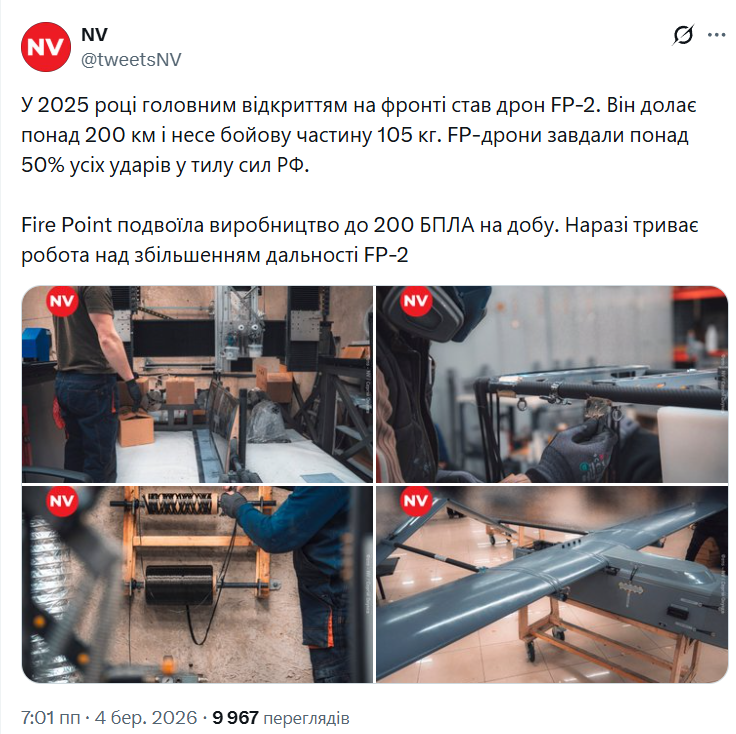Click the 7:01 пп timestamp

pyautogui.click(x=50, y=718)
